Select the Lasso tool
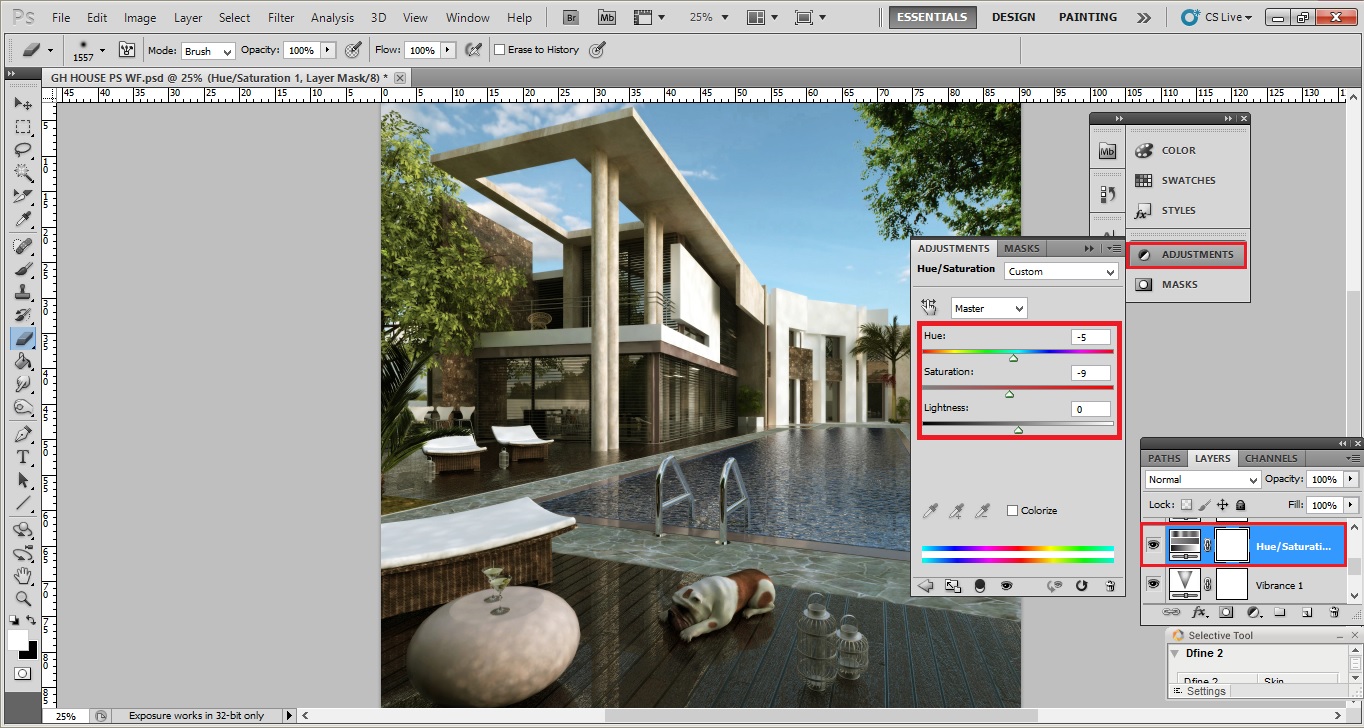This screenshot has width=1364, height=728. coord(23,150)
